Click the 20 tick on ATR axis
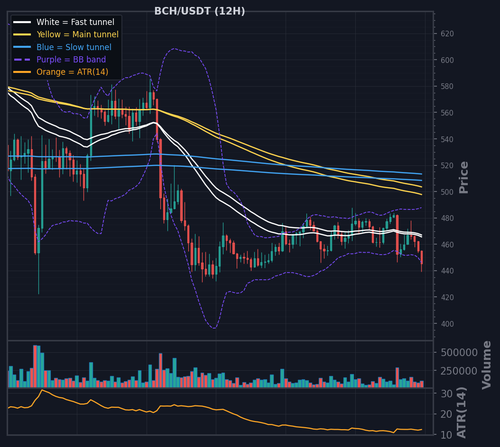This screenshot has height=447, width=500. [446, 414]
